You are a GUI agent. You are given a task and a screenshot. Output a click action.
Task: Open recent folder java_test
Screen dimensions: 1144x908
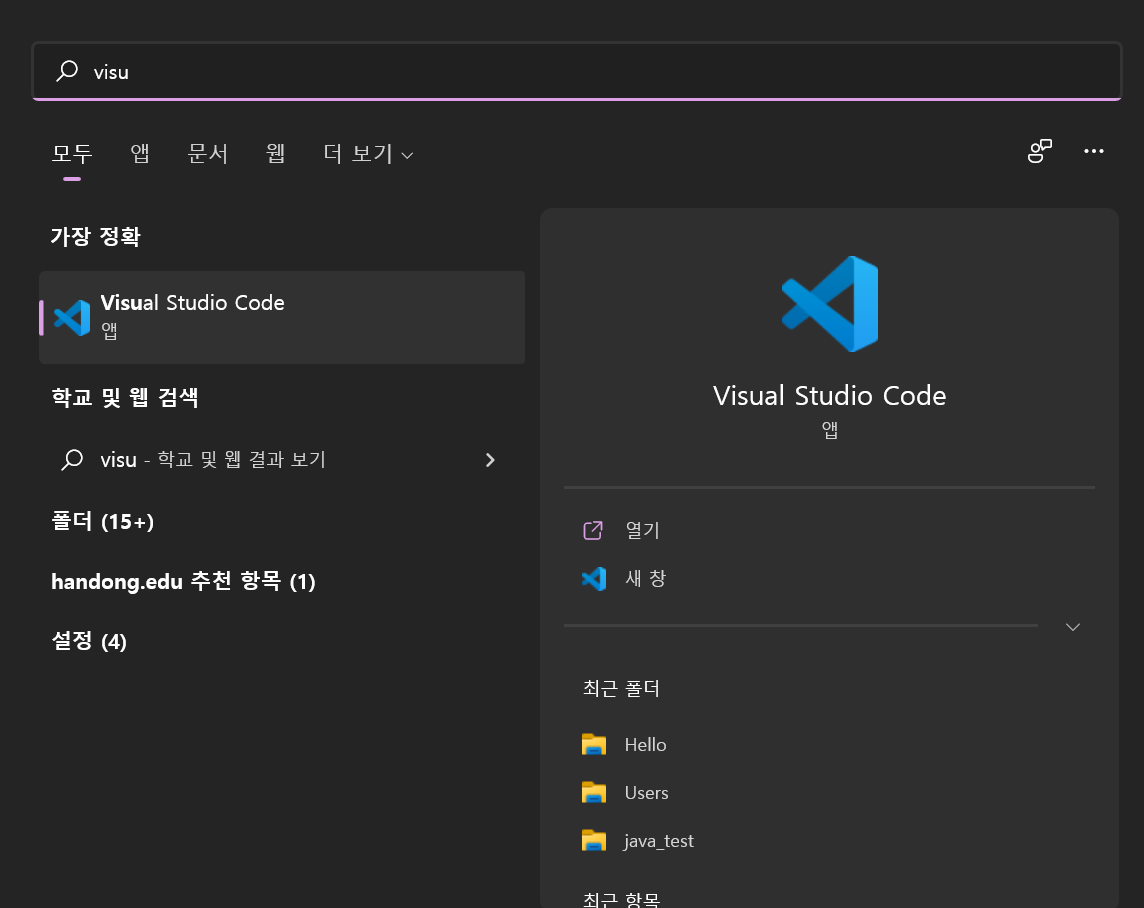(659, 841)
